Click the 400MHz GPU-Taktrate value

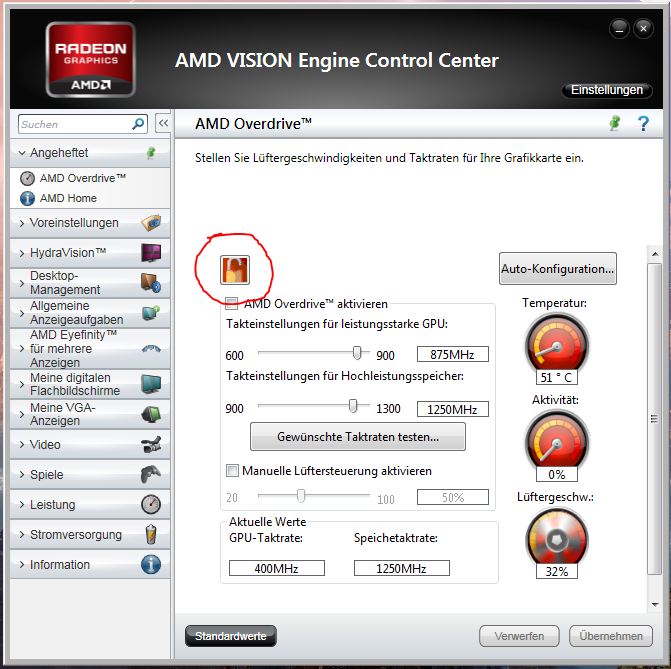point(276,568)
